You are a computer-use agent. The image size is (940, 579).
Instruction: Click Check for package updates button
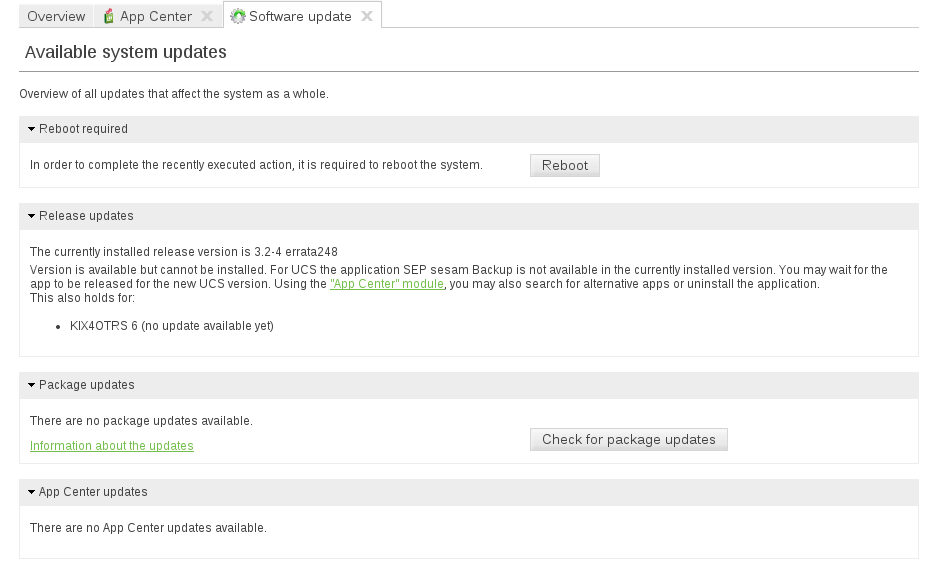tap(628, 439)
